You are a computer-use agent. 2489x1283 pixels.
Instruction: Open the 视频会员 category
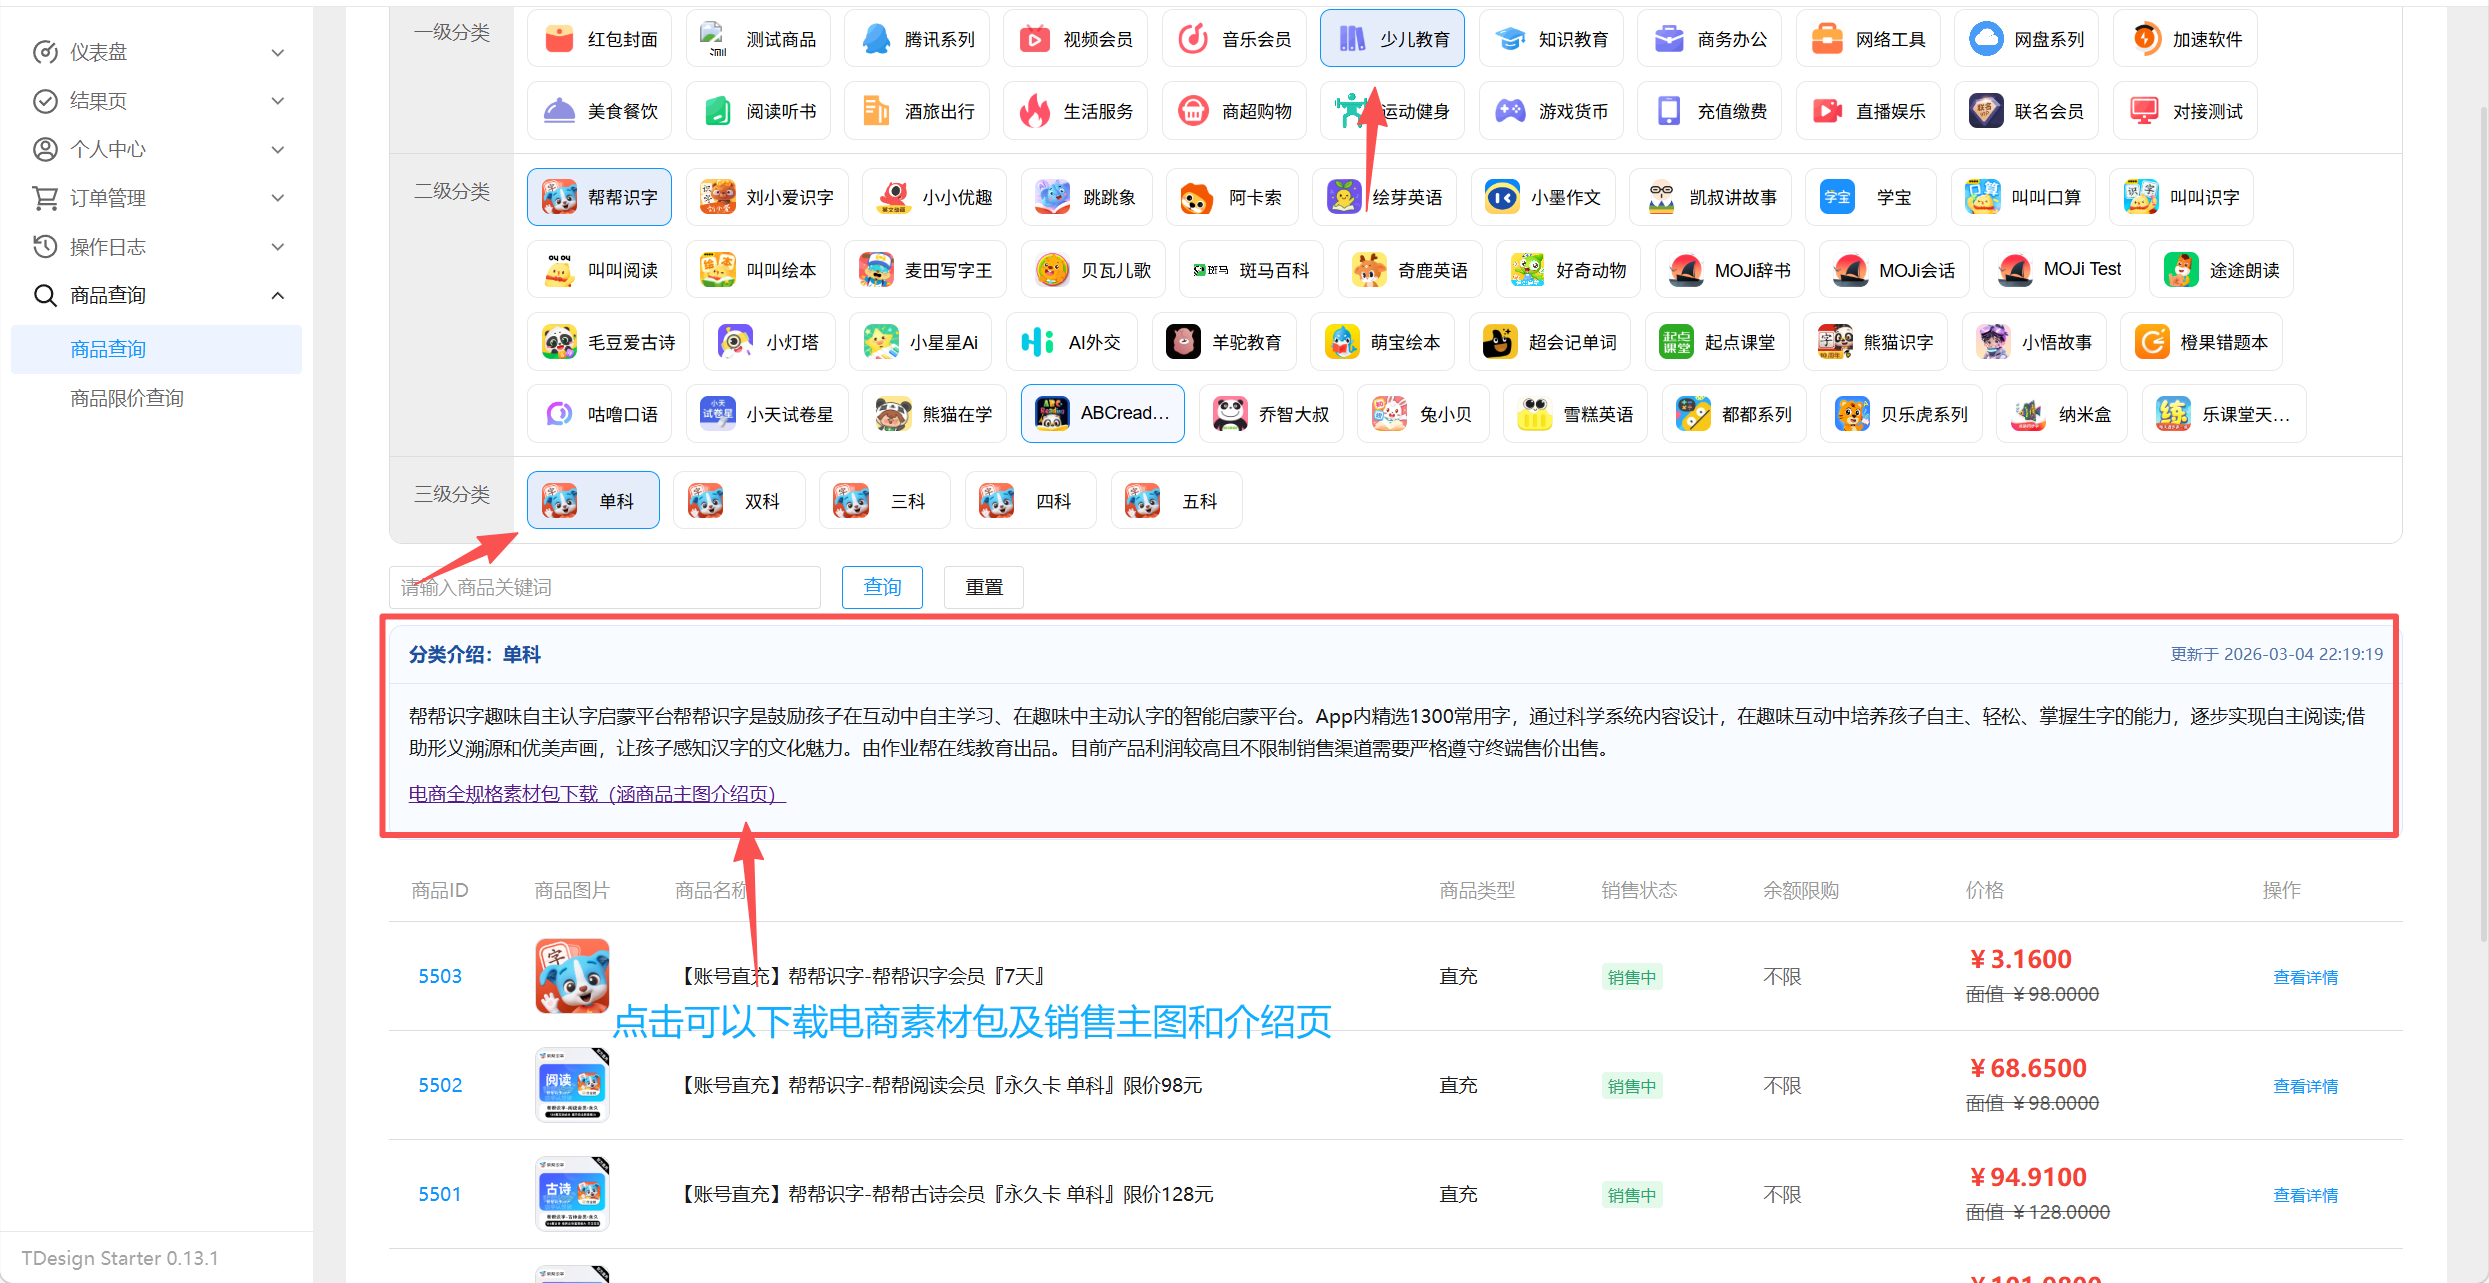(x=1075, y=38)
